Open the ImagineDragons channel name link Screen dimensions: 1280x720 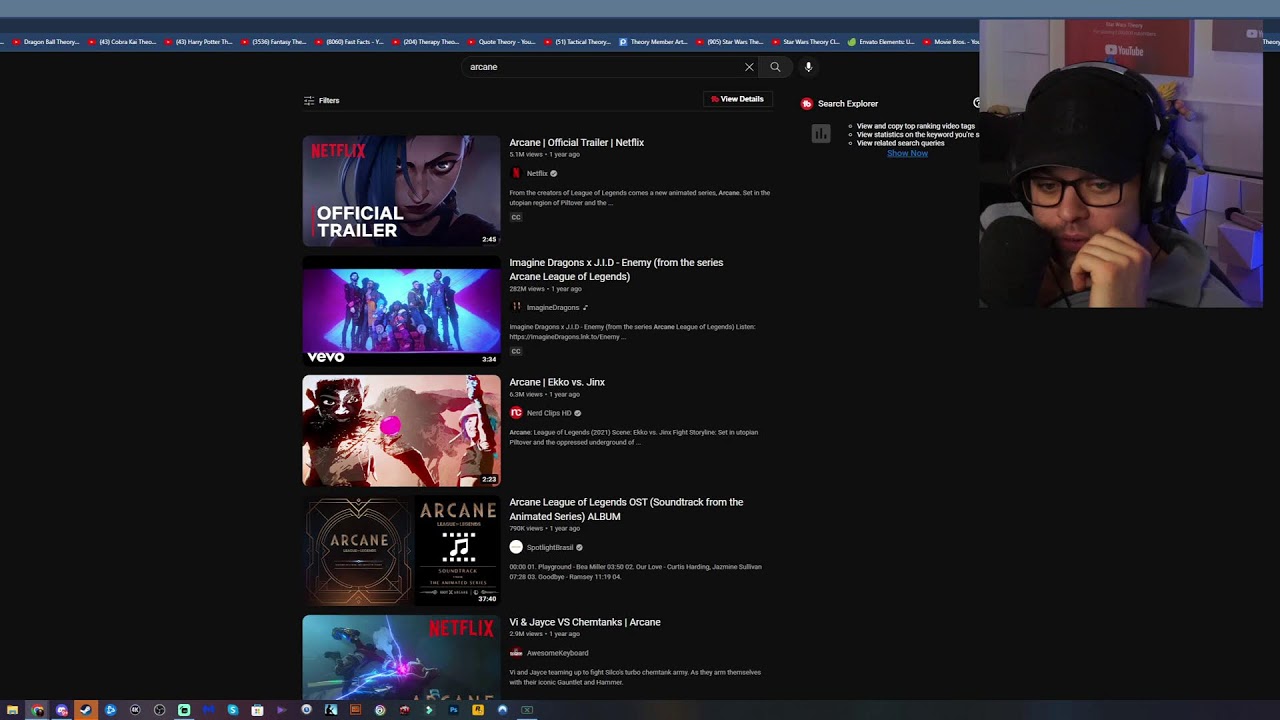point(553,307)
